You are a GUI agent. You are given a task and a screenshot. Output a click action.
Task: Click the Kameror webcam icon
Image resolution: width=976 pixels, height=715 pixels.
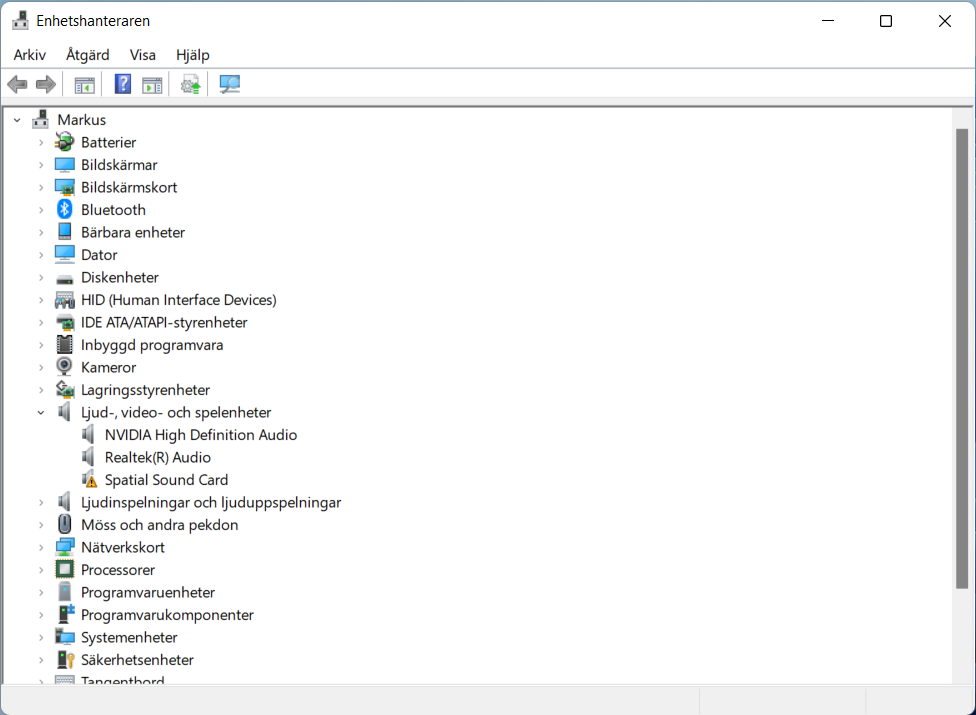[x=65, y=367]
